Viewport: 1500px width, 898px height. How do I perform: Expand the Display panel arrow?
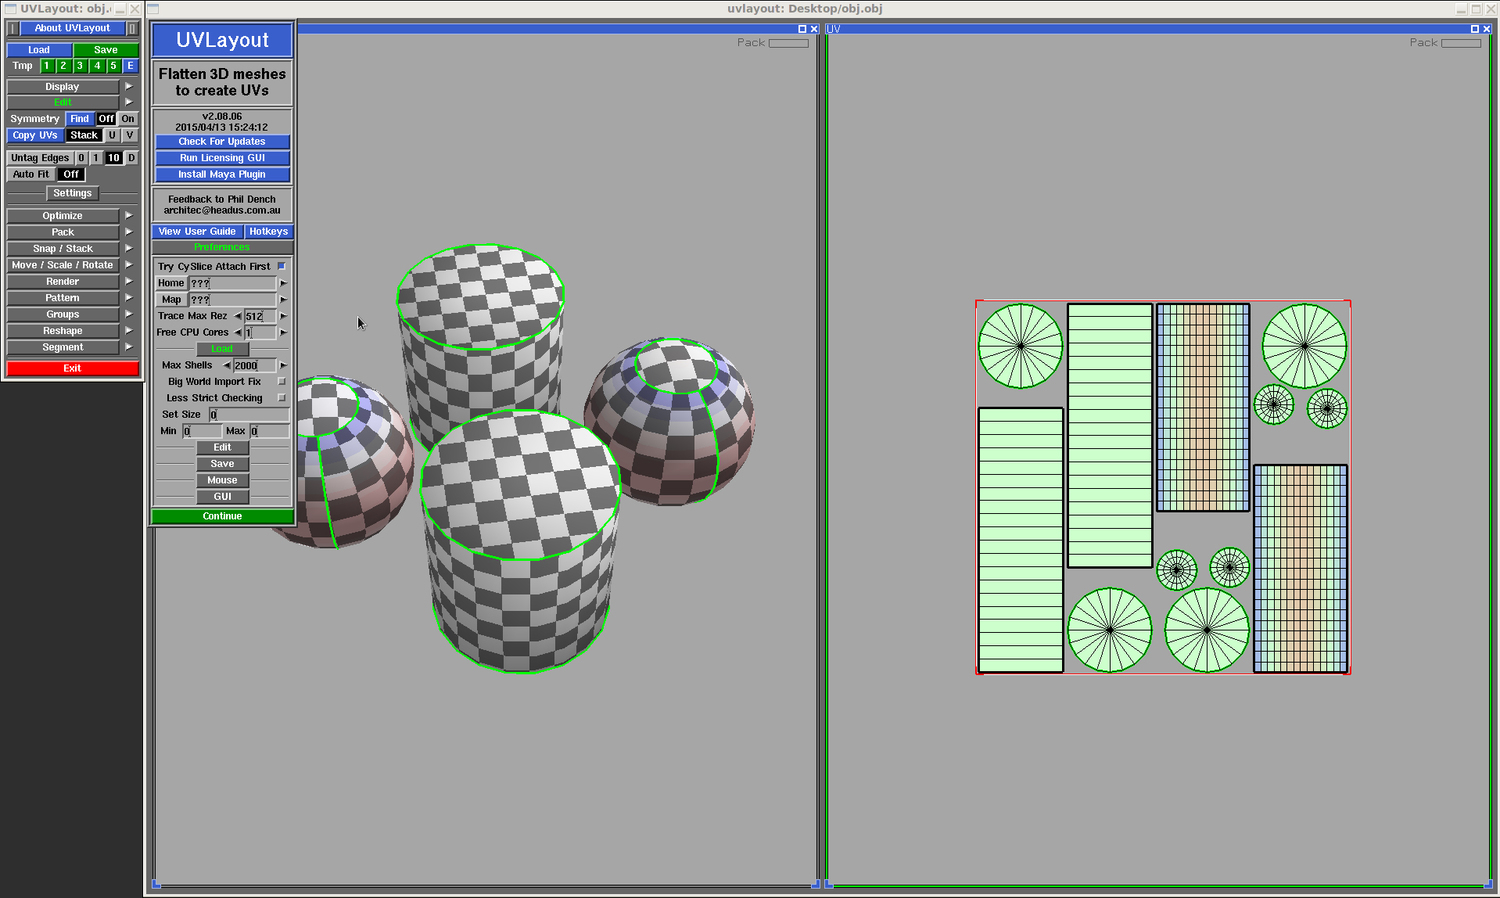[x=129, y=87]
